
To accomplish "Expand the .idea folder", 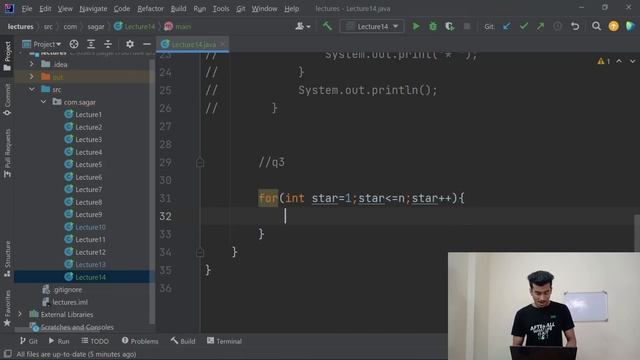I will point(31,64).
